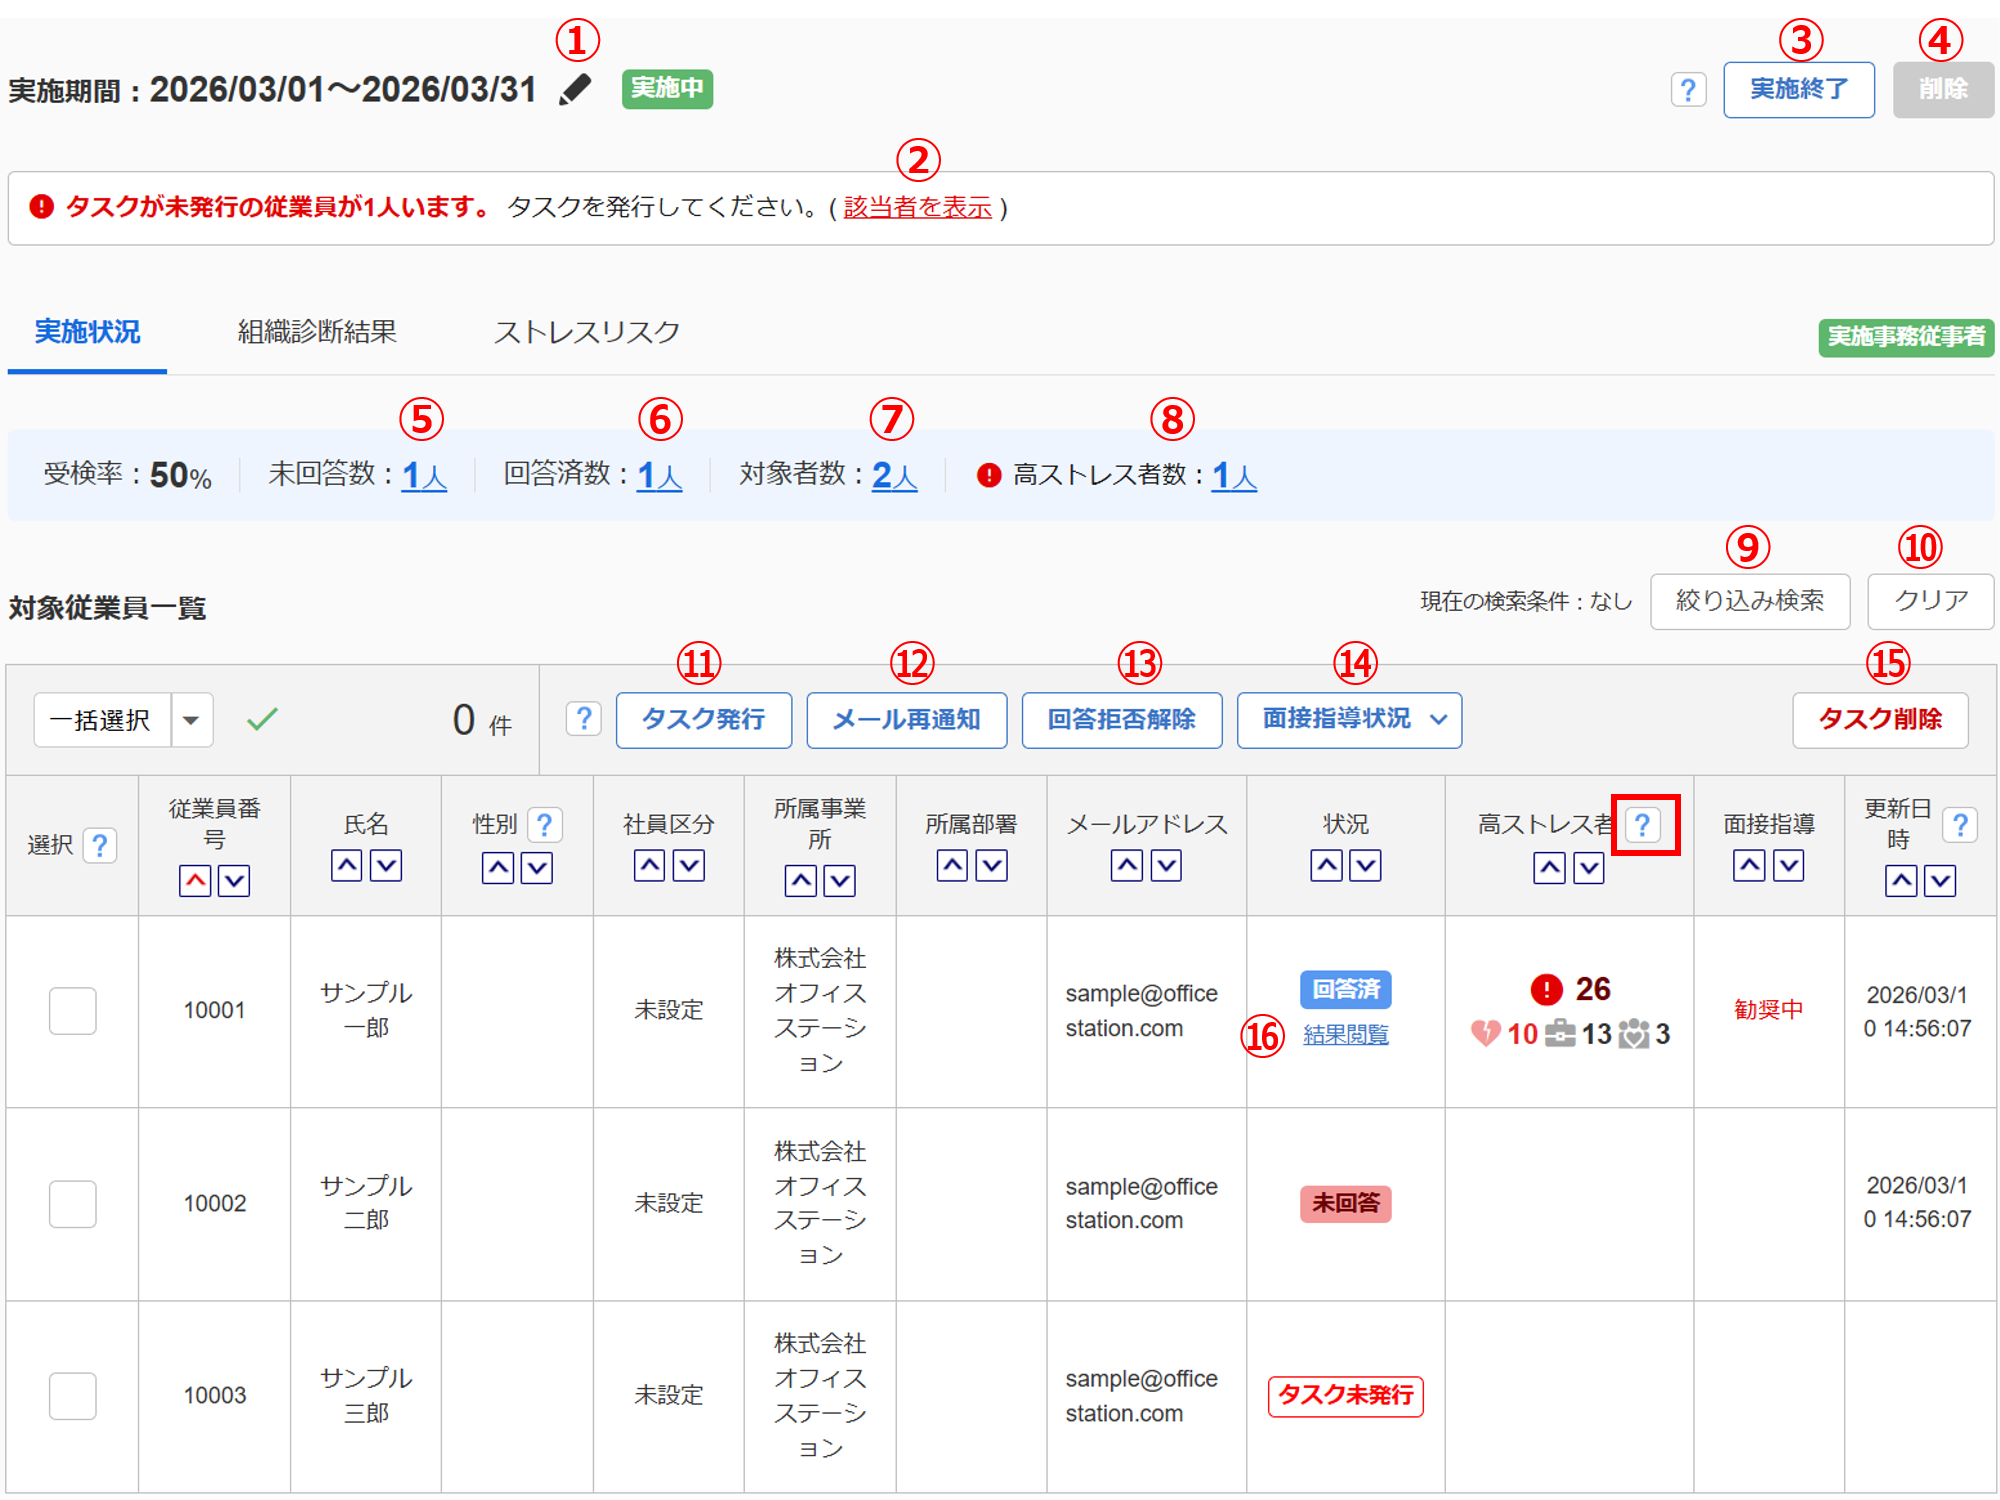The image size is (2000, 1500).
Task: Click the pencil icon to edit 実施期間
Action: tap(575, 89)
